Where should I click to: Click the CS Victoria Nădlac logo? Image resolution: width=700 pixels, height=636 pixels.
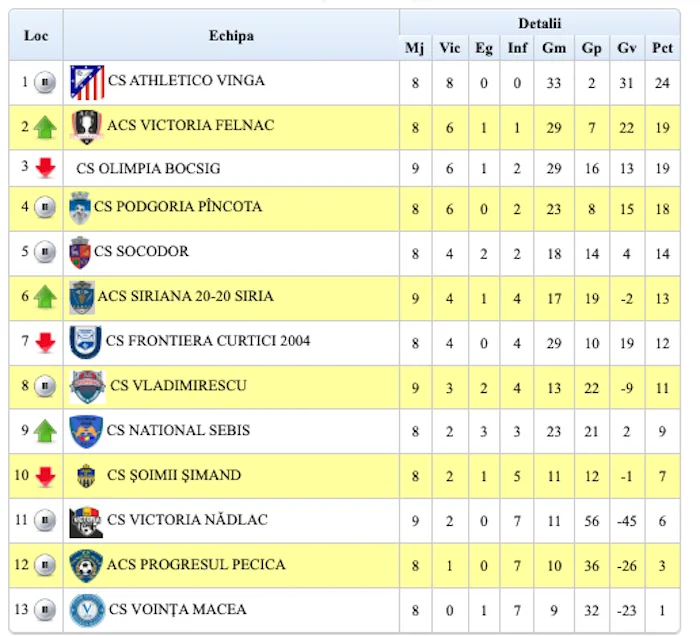tap(86, 521)
